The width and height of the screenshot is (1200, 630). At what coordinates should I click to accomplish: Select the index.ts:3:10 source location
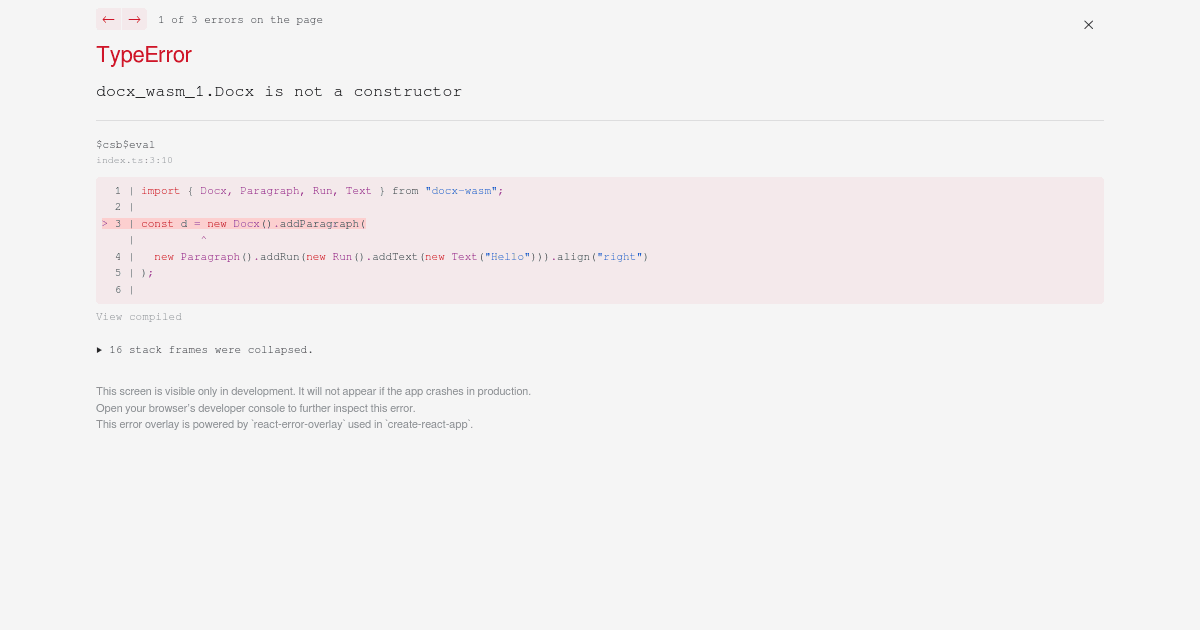(x=134, y=160)
